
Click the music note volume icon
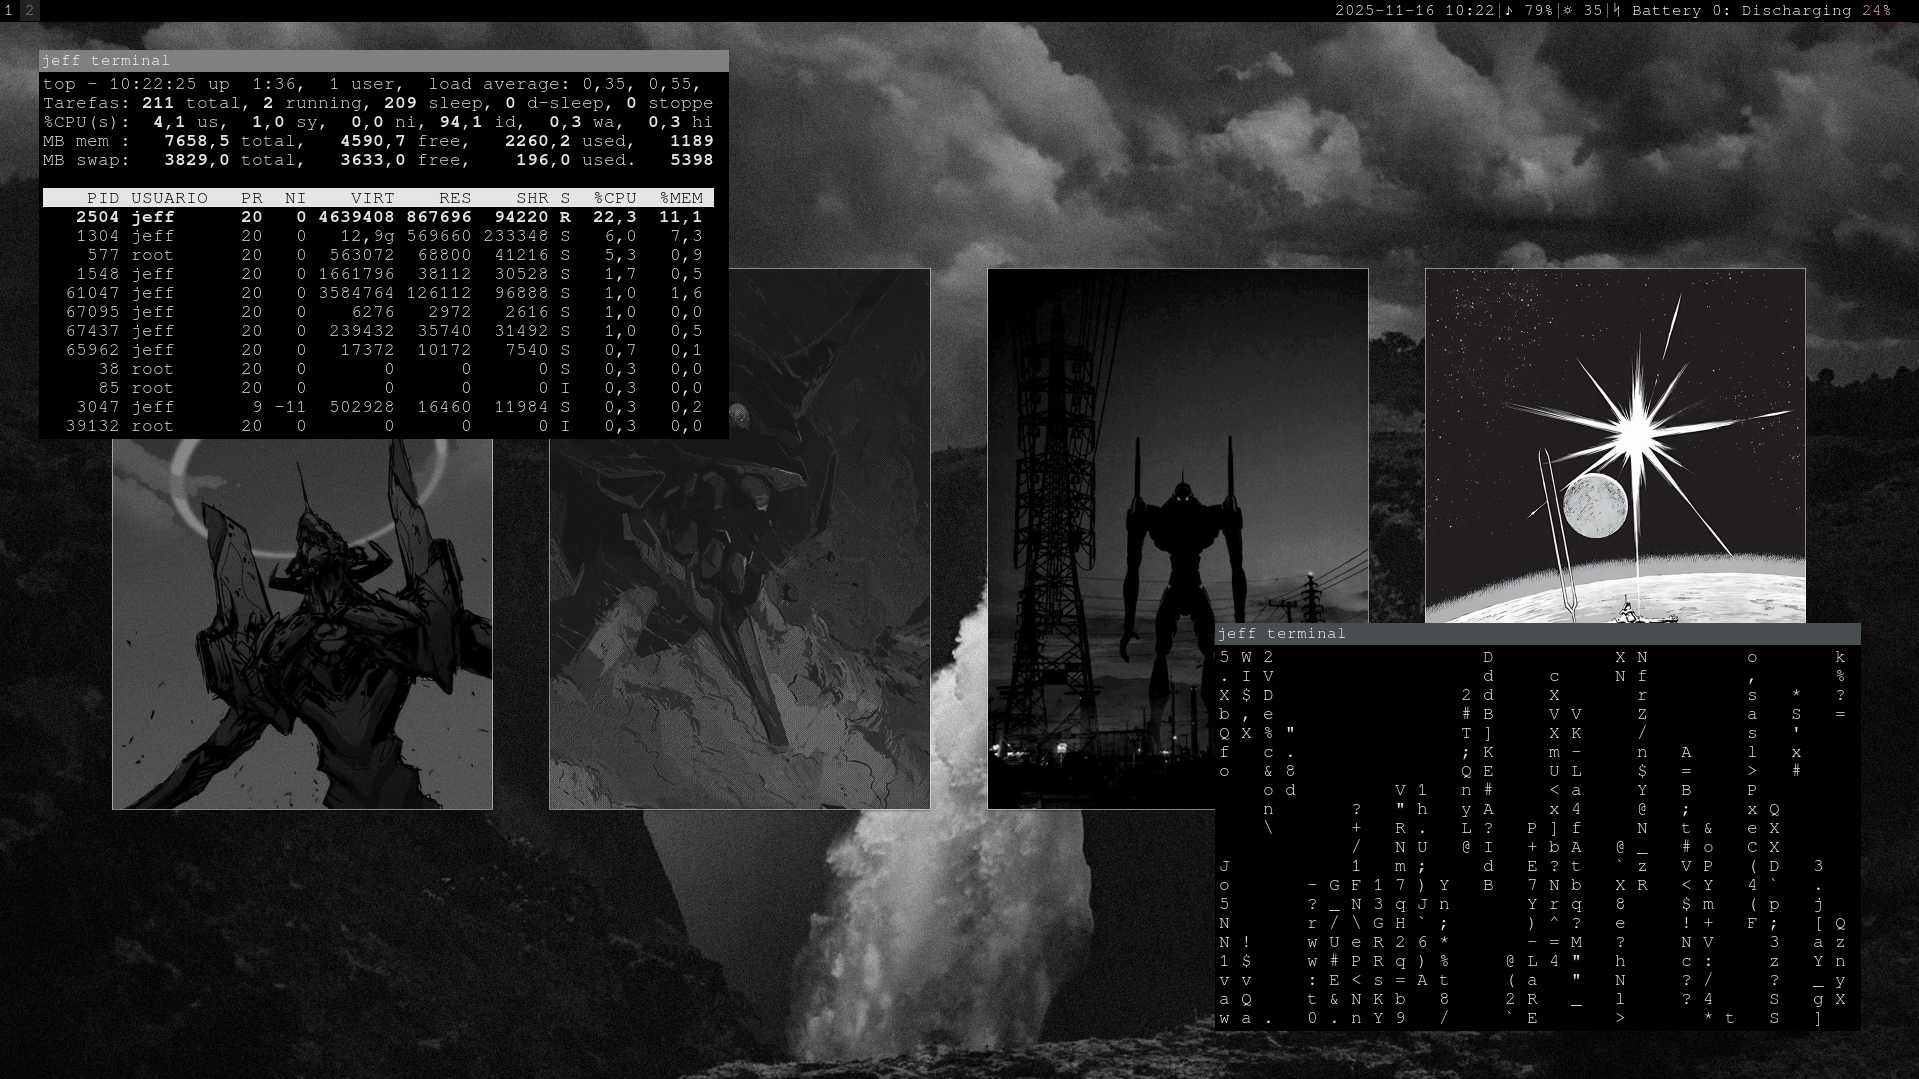click(1509, 11)
